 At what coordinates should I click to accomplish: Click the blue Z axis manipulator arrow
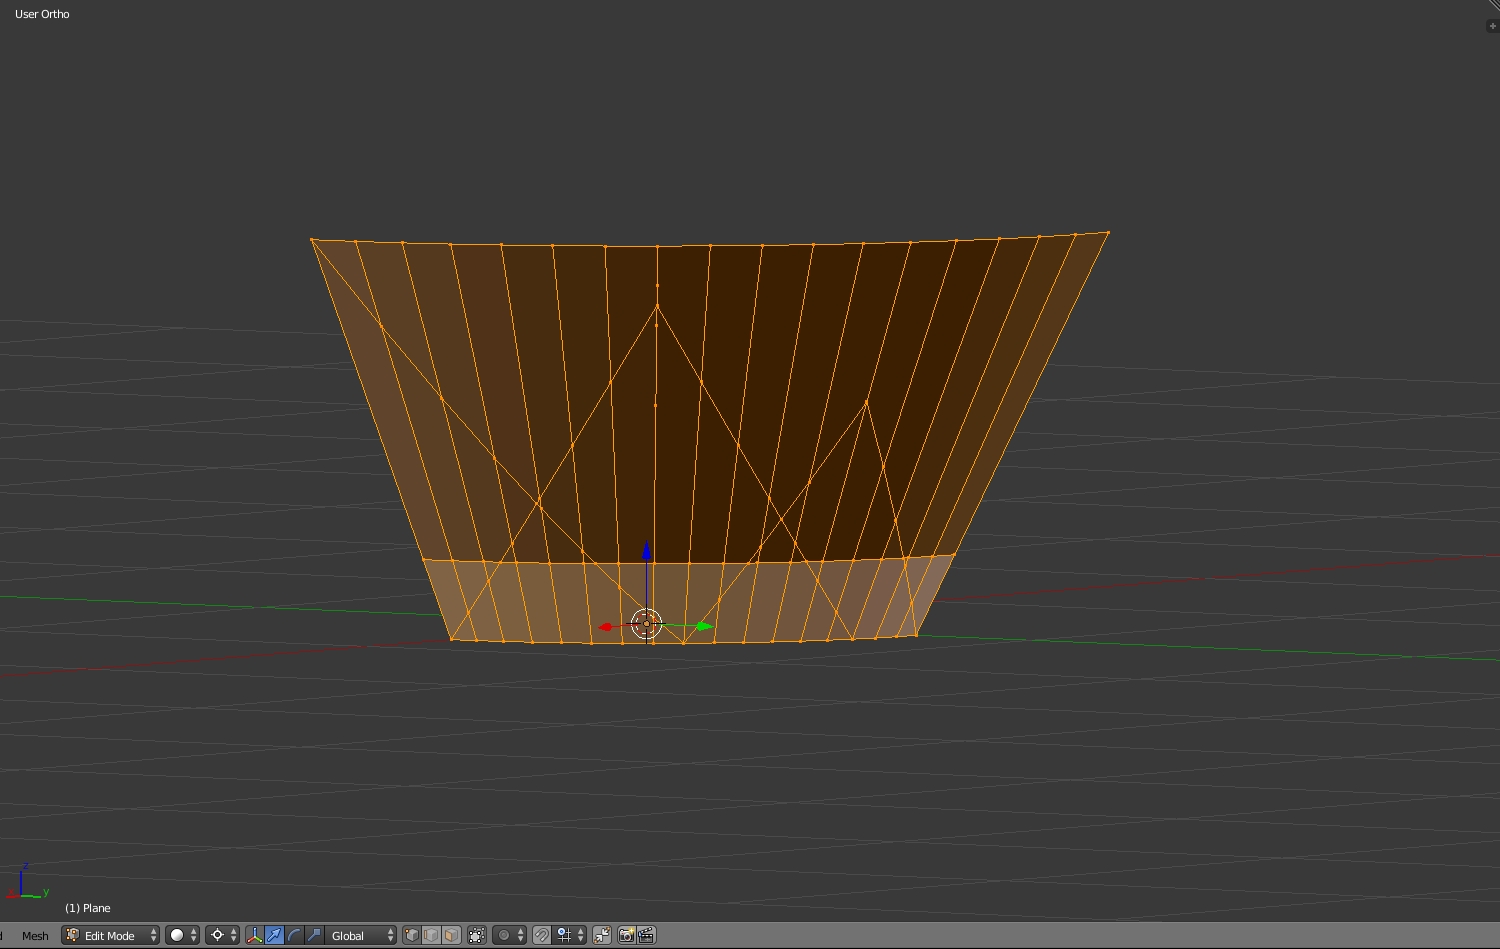[x=647, y=552]
